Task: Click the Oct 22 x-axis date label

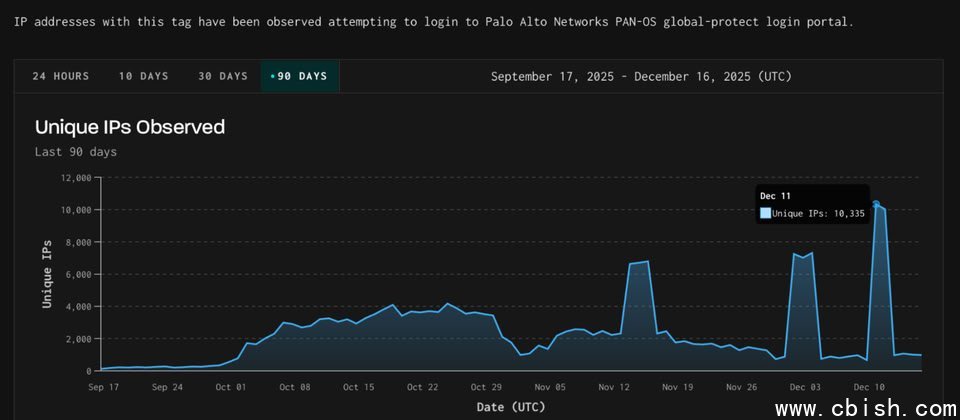Action: (422, 387)
